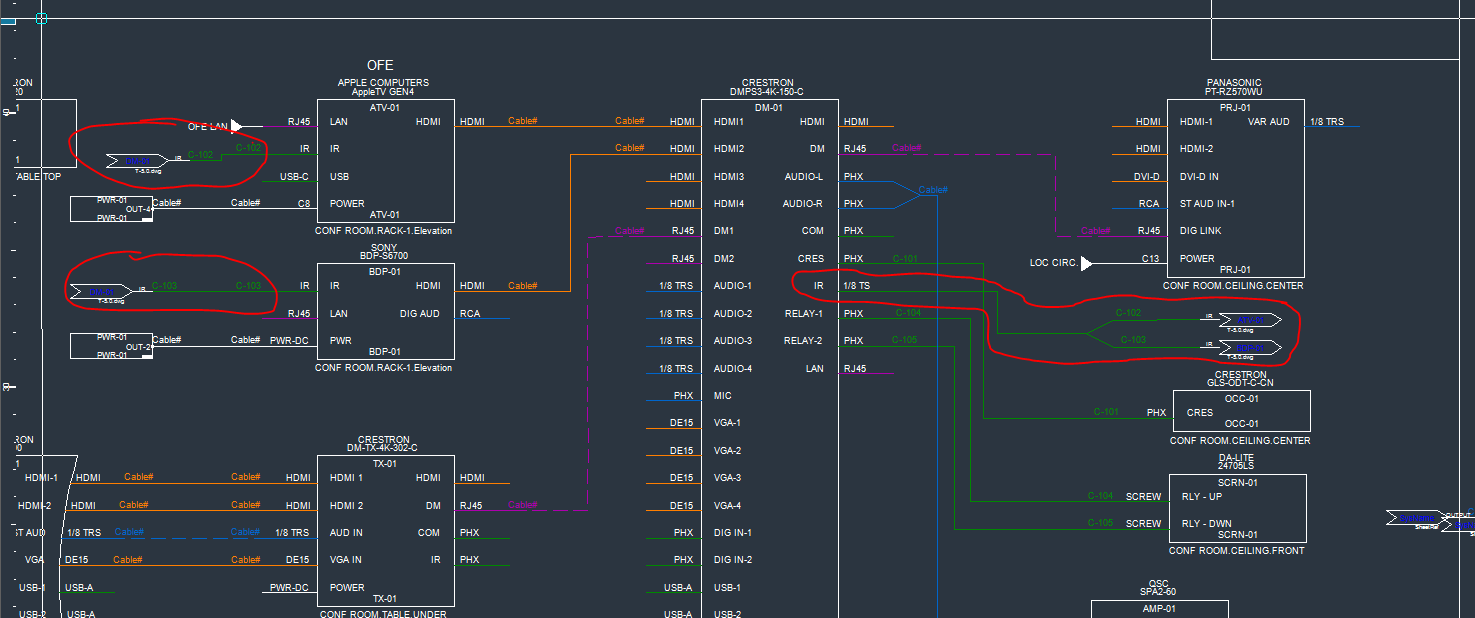Viewport: 1475px width, 618px height.
Task: Select the HDMI 2 port on TX-01
Action: point(347,505)
